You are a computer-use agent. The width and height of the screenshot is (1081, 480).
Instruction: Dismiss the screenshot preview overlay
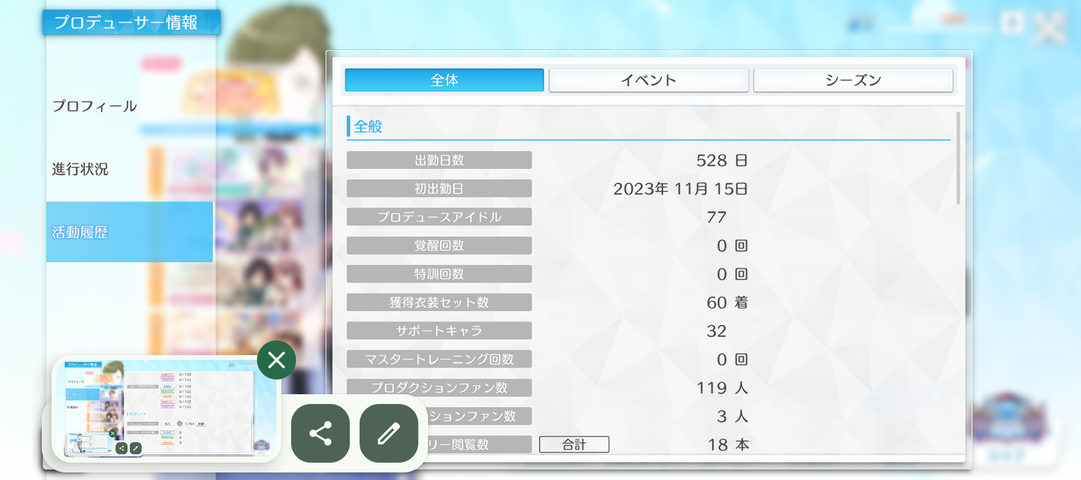click(x=276, y=360)
